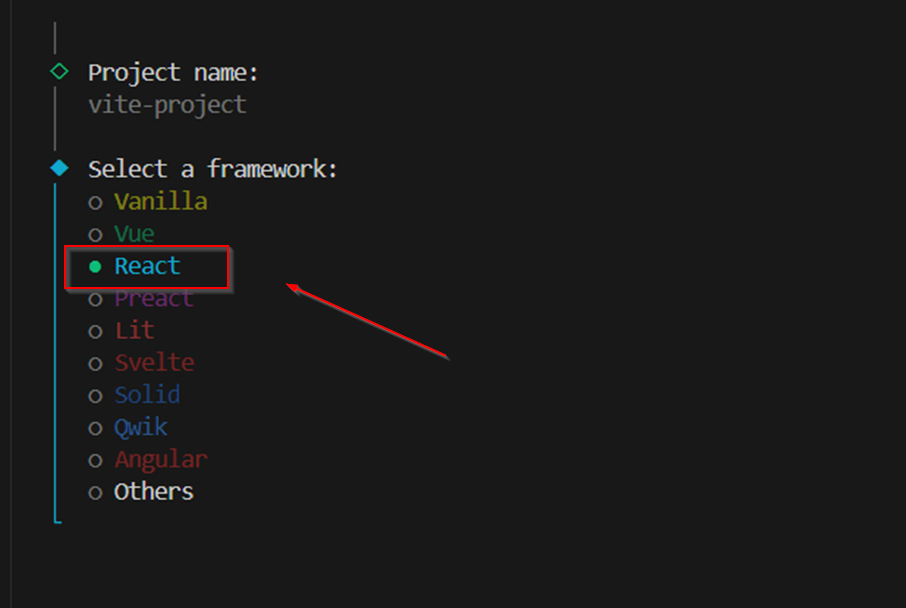Click the filled blue diamond beside Select a framework
The height and width of the screenshot is (608, 906).
[x=59, y=168]
